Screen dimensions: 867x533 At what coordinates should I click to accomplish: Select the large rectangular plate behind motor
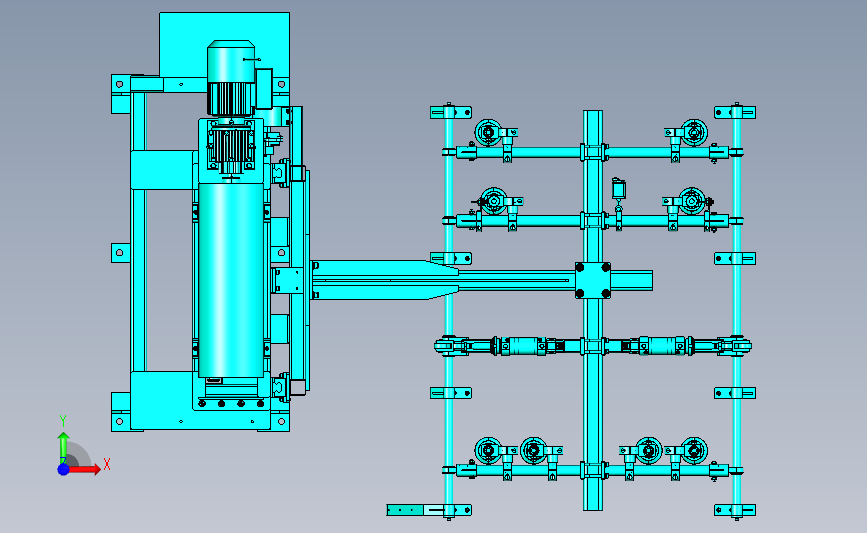tap(224, 44)
